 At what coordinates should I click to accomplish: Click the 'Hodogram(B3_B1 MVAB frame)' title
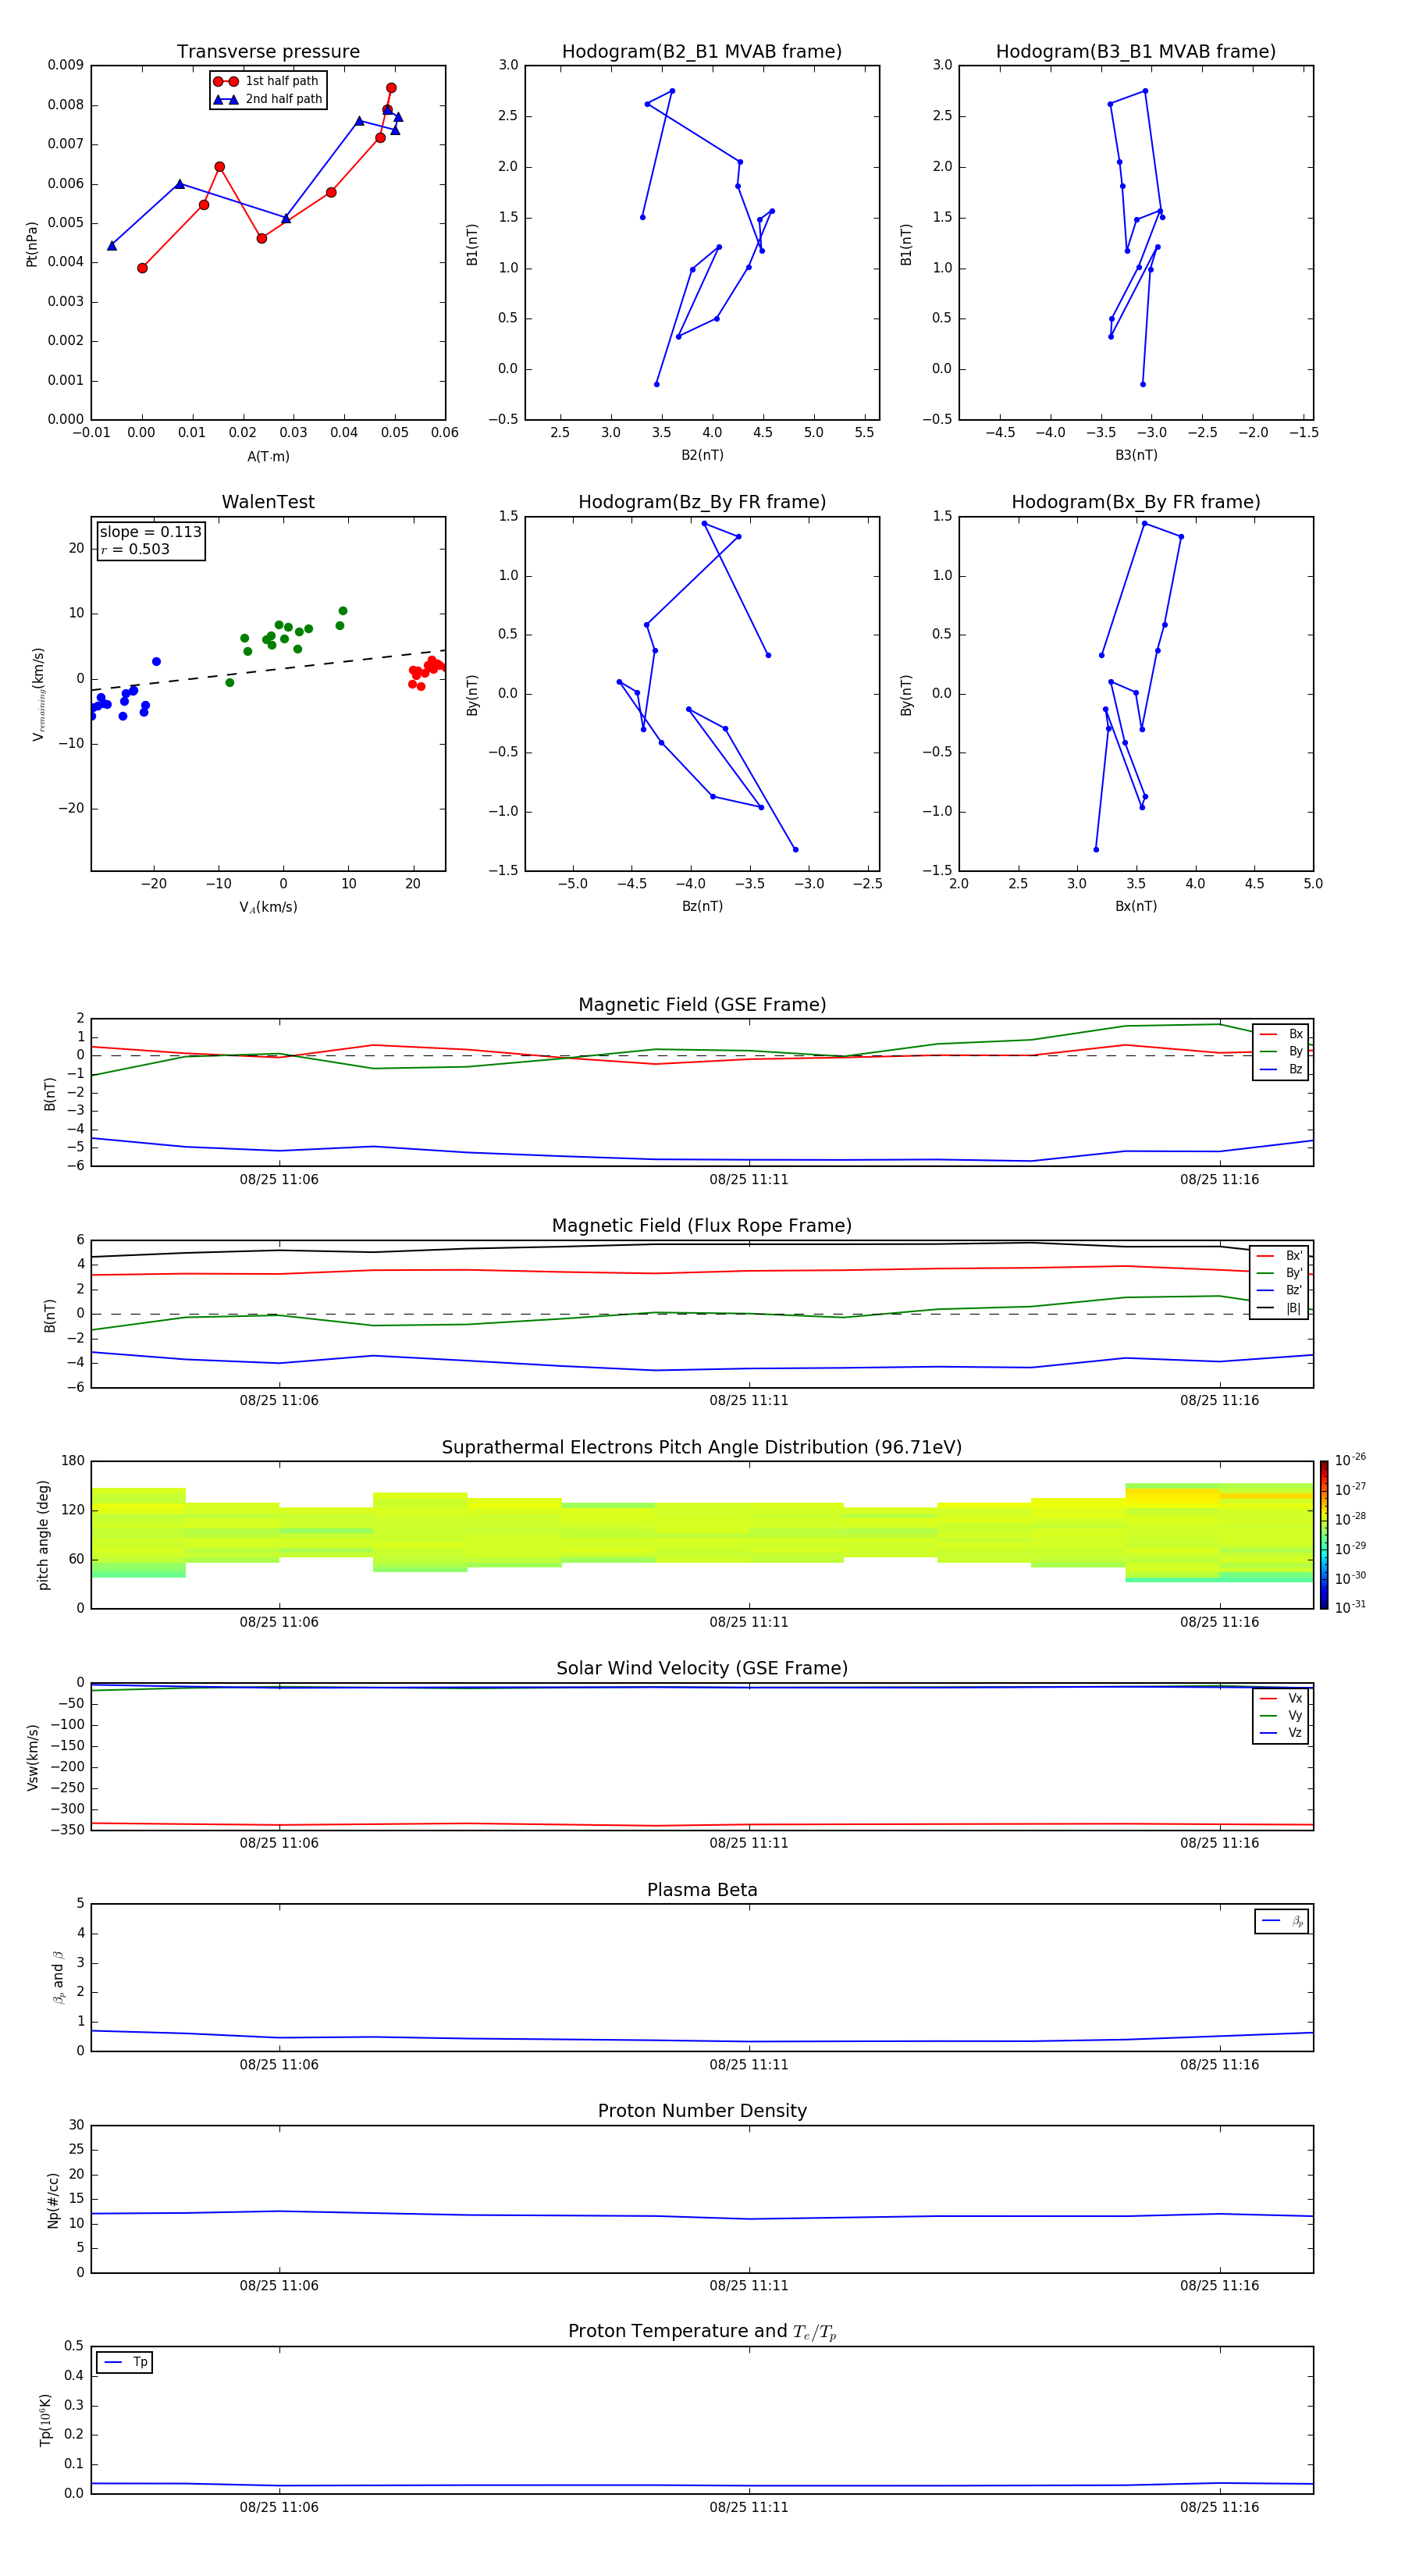[x=1136, y=51]
